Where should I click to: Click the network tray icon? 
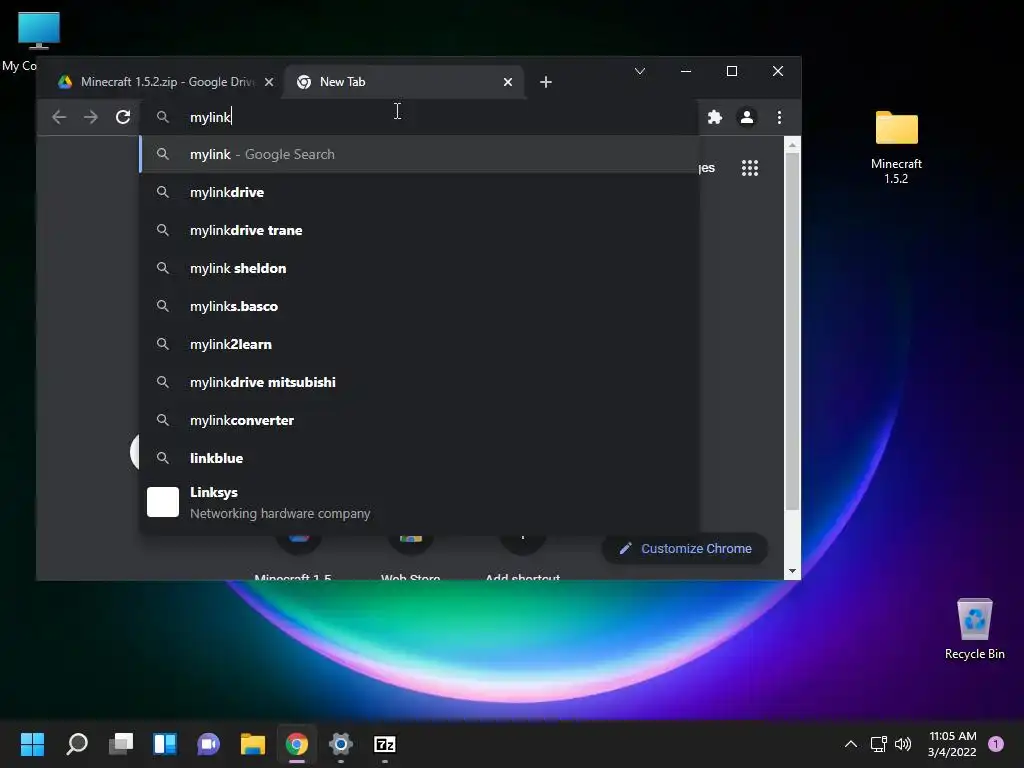[x=879, y=744]
